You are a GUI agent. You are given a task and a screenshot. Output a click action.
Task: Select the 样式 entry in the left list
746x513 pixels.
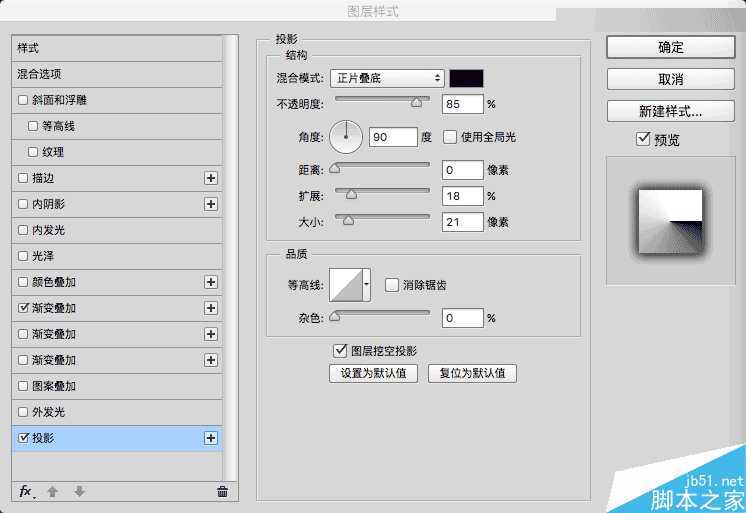click(x=117, y=48)
